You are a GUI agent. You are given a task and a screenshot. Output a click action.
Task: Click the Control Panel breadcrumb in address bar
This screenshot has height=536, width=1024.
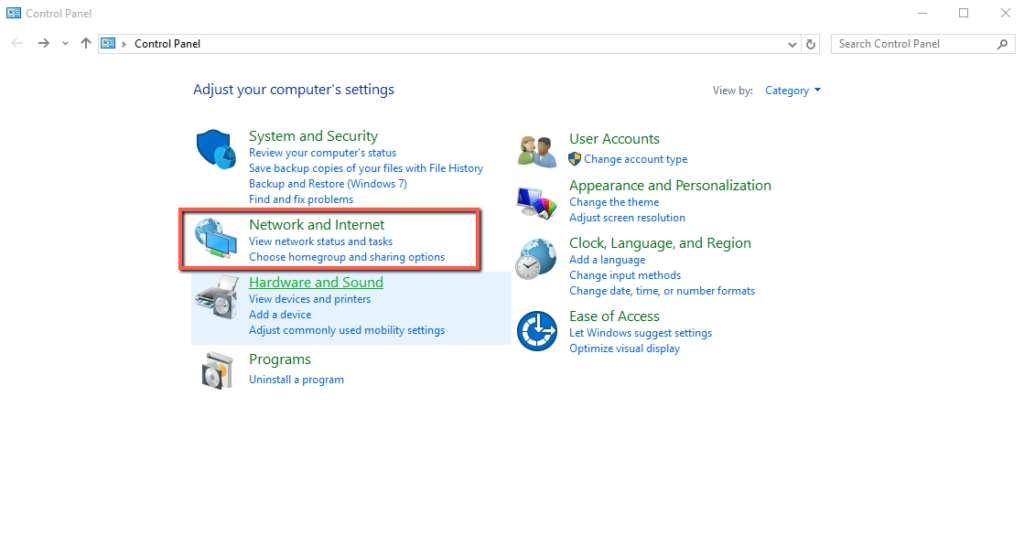167,44
